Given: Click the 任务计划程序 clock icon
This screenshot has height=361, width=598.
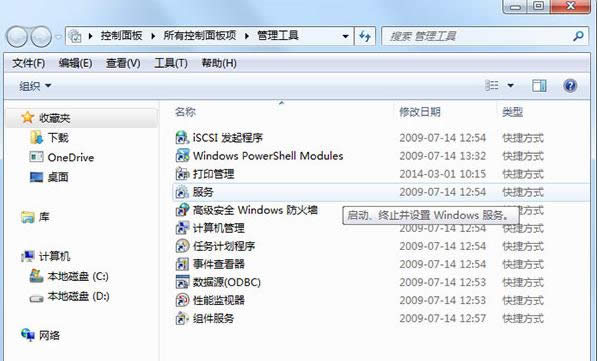Looking at the screenshot, I should pyautogui.click(x=182, y=246).
